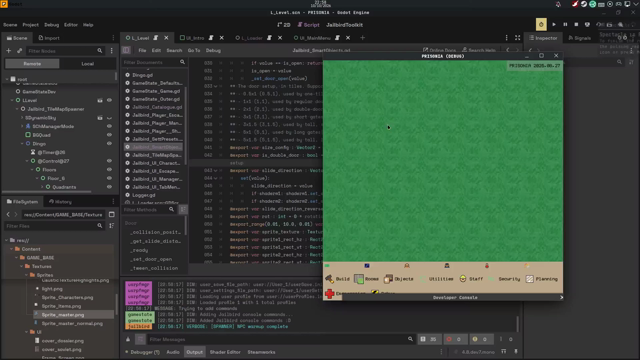
Task: Toggle visibility of Floor_6 node
Action: (x=109, y=178)
